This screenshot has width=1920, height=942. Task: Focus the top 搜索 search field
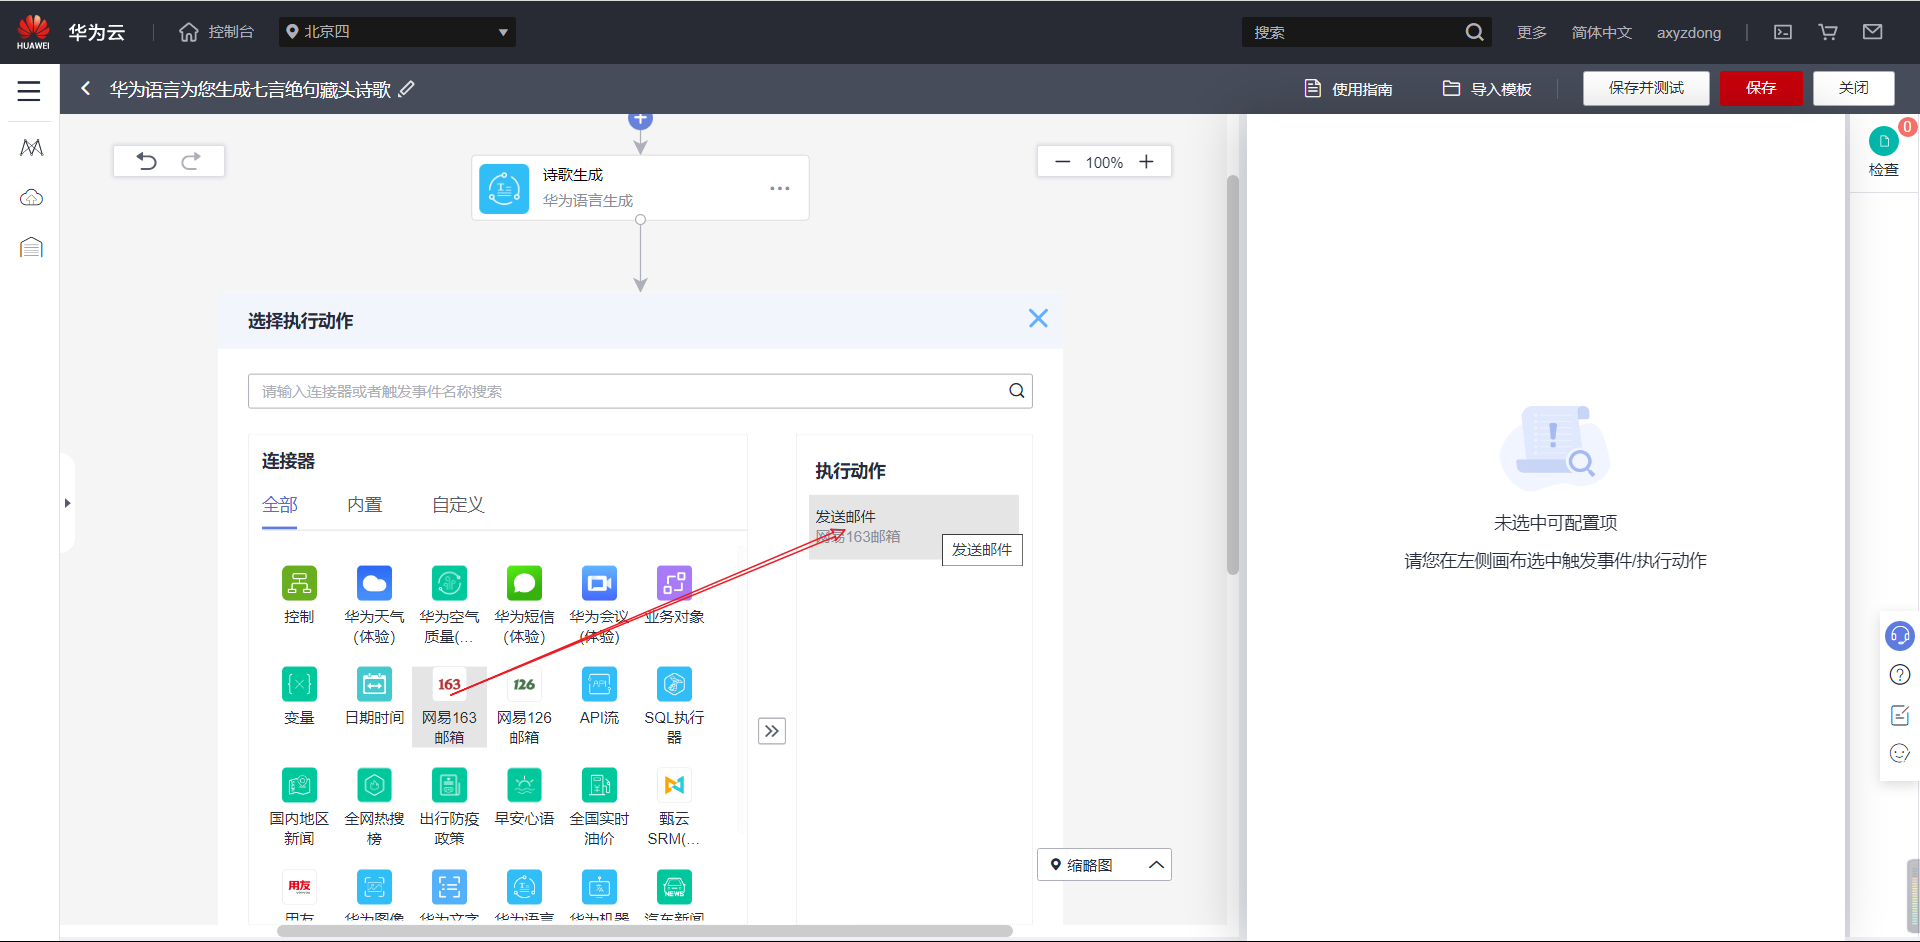pos(1350,32)
